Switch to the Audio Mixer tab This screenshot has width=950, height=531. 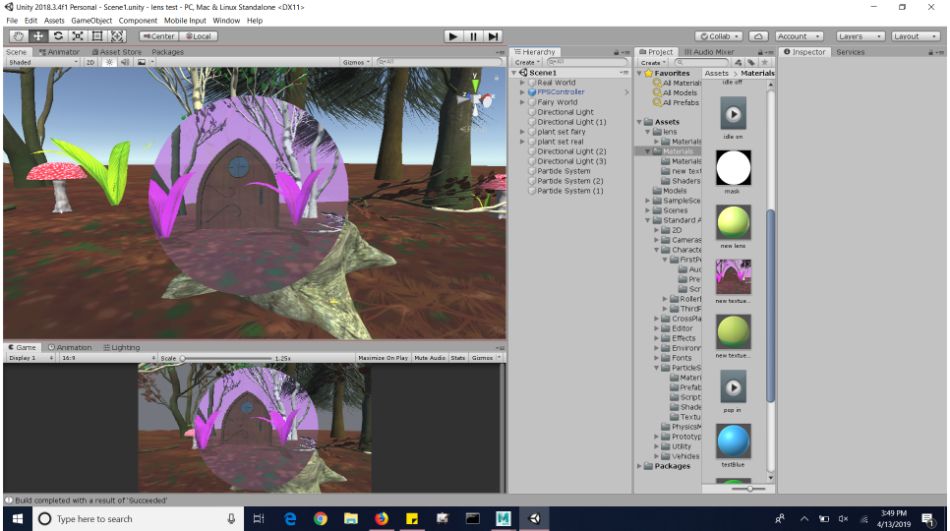(712, 52)
